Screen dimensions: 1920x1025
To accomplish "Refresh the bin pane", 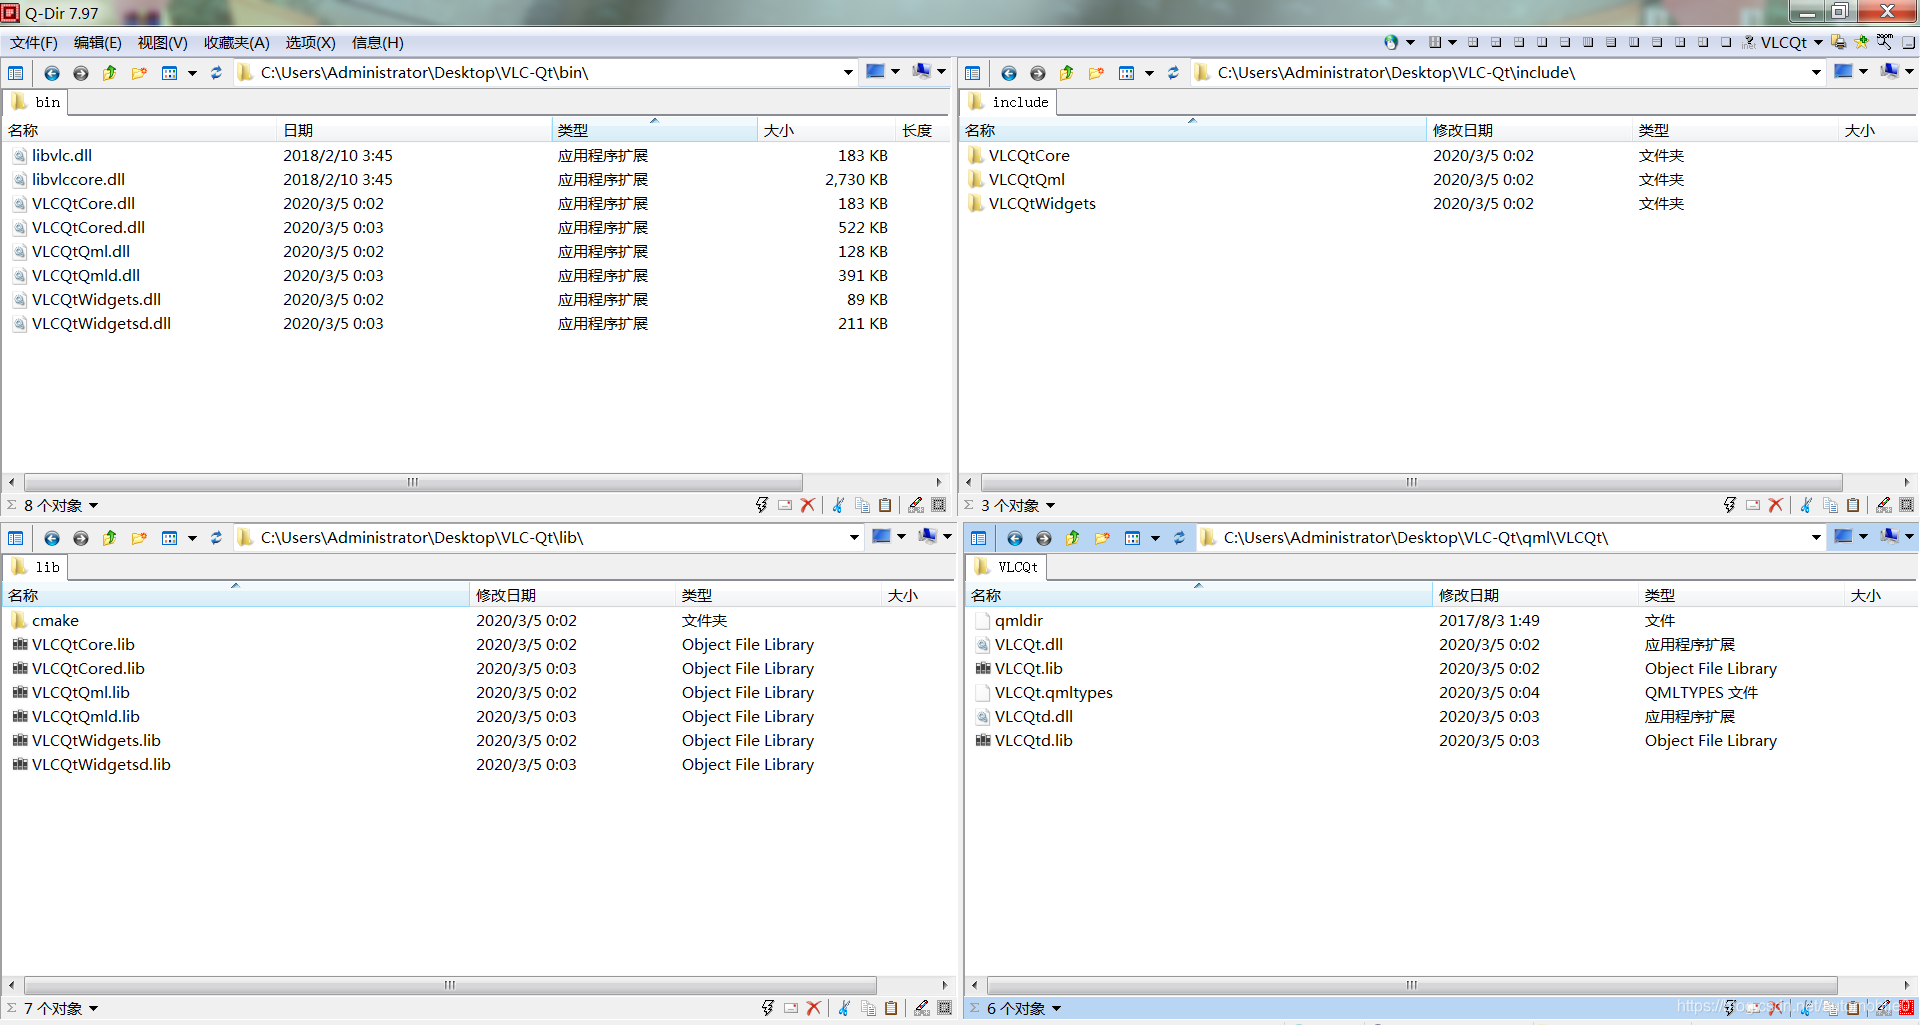I will pyautogui.click(x=216, y=73).
